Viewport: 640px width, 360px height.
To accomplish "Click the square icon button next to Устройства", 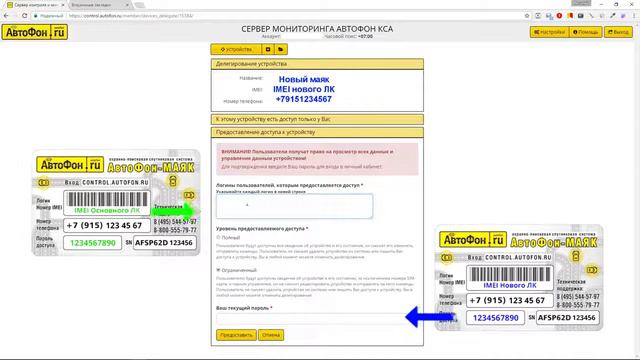I will click(268, 49).
